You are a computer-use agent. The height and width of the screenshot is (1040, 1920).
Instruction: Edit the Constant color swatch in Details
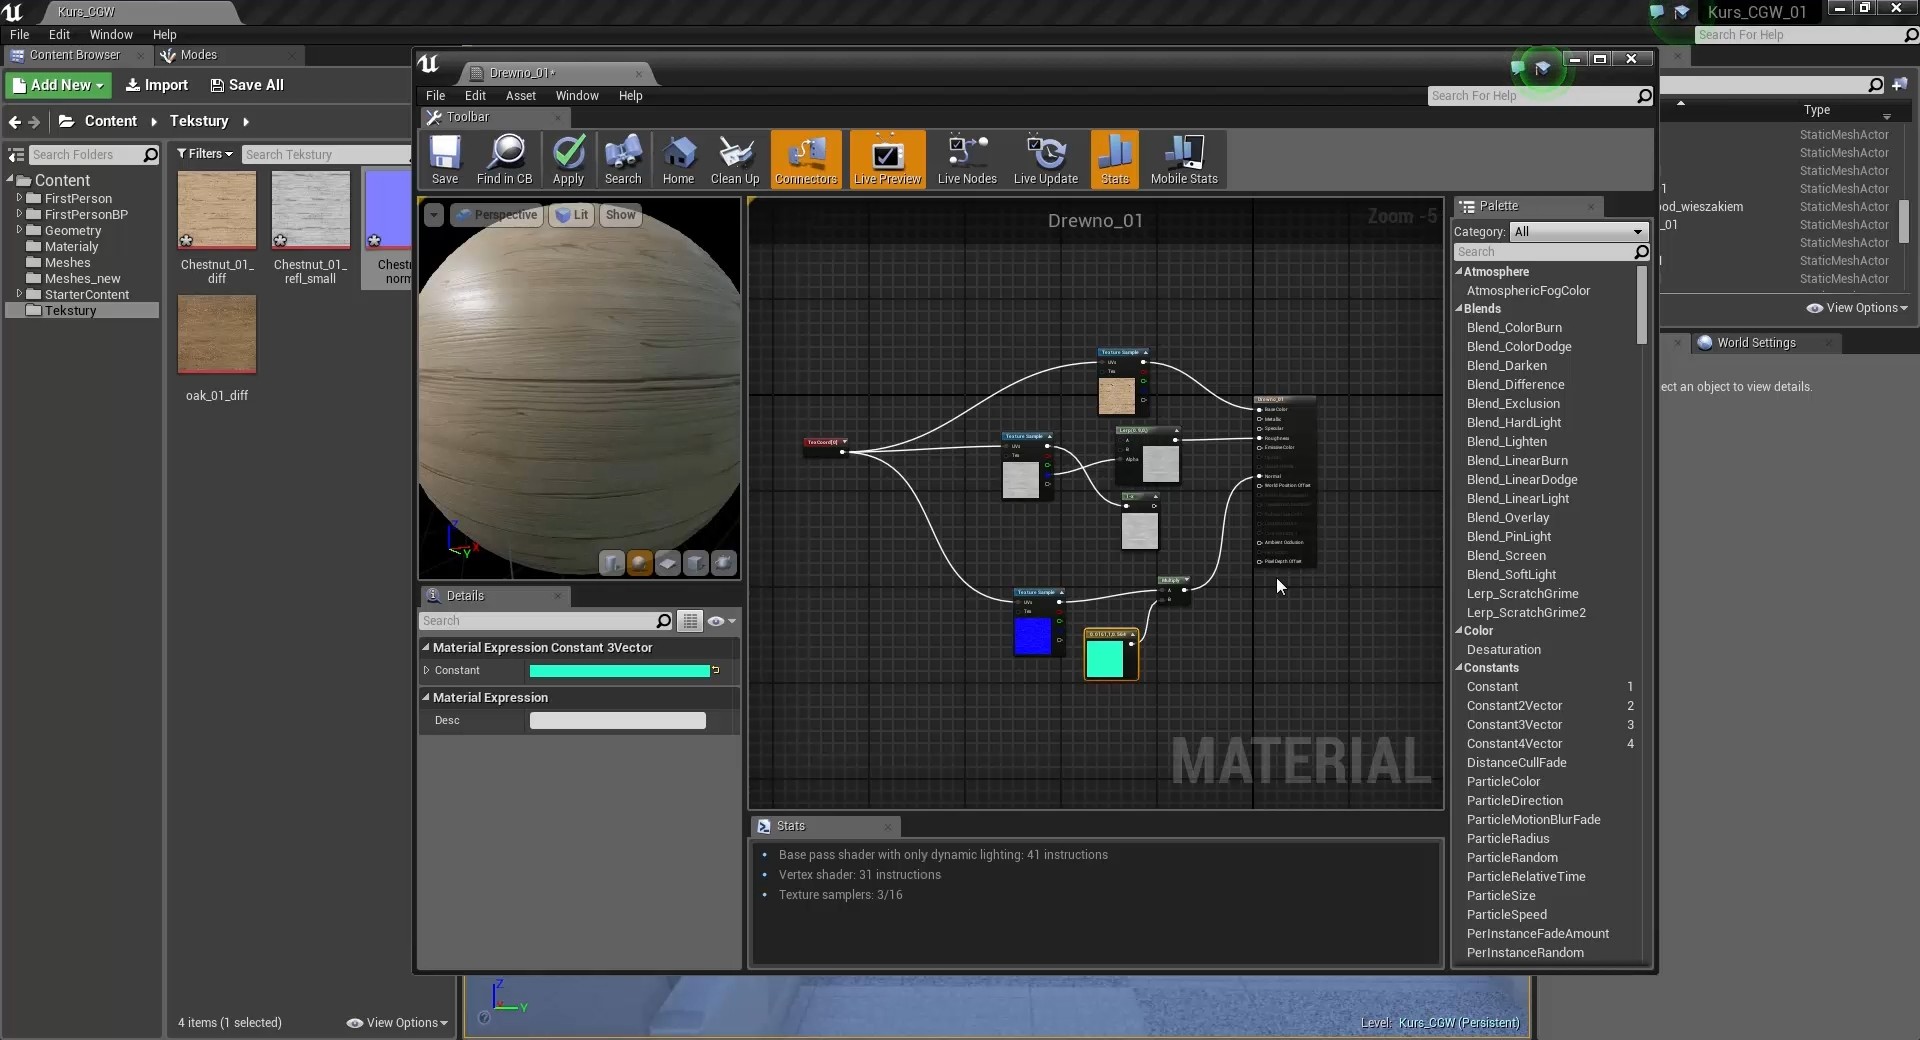point(620,670)
